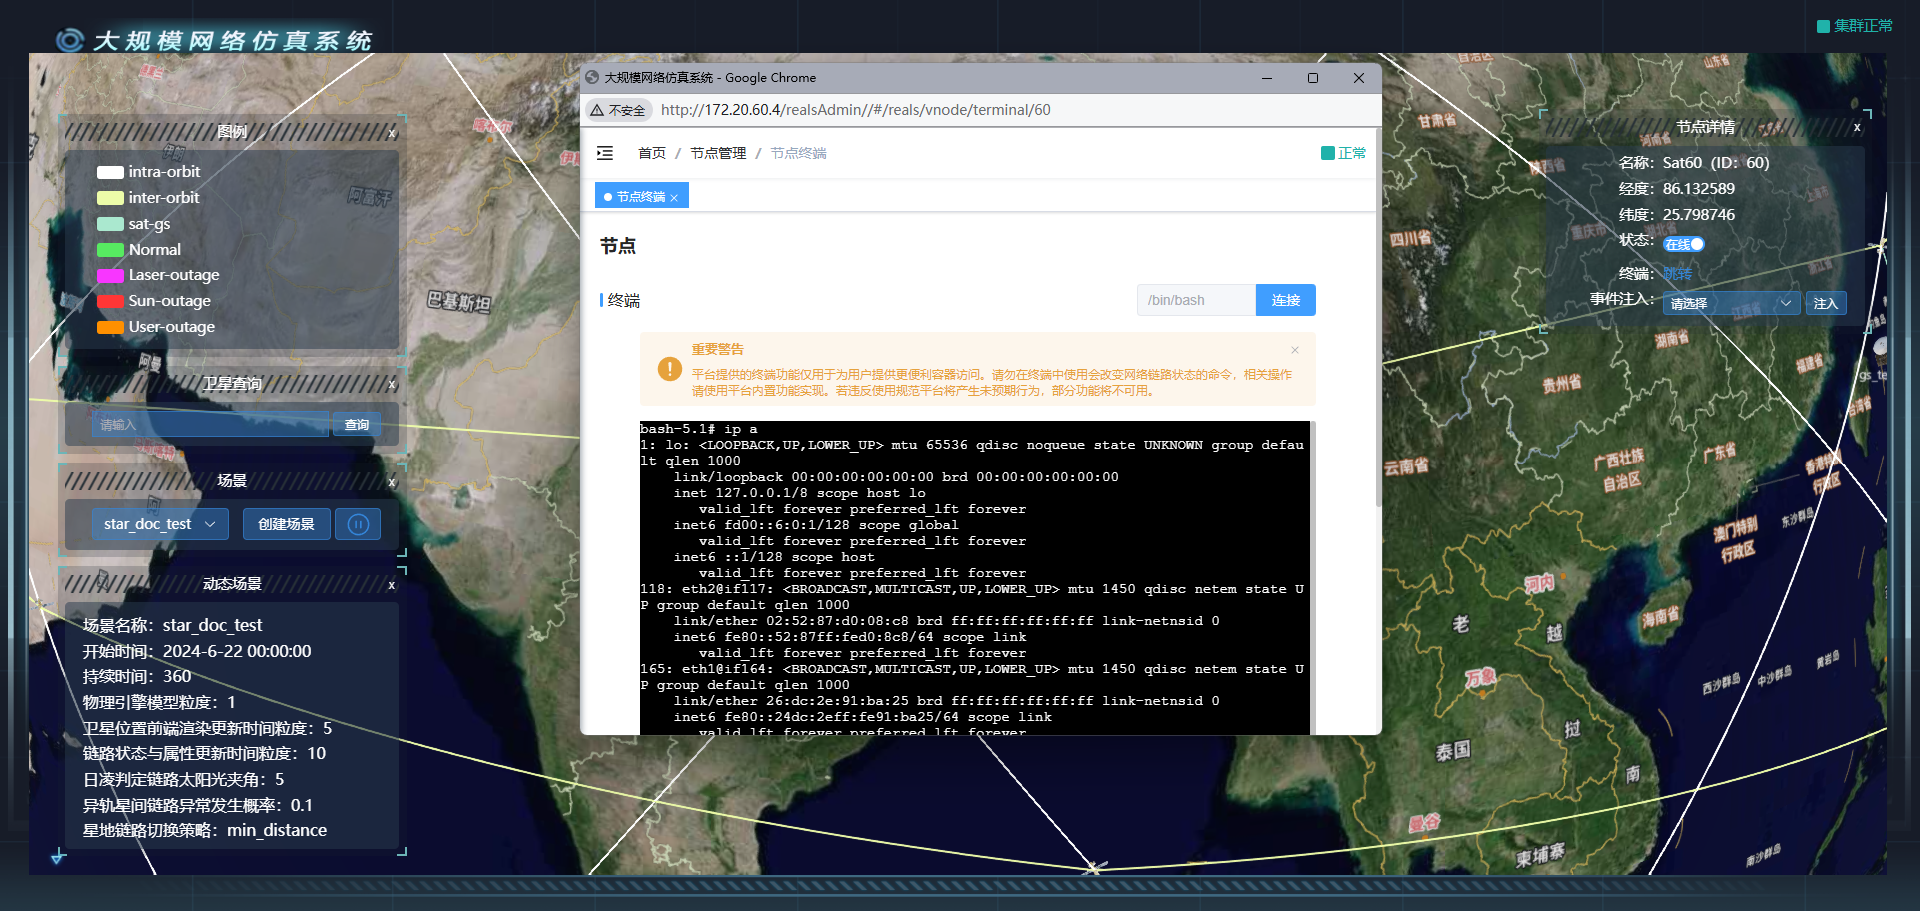Click the Laser-outage magenta legend swatch
This screenshot has height=911, width=1920.
(x=110, y=275)
